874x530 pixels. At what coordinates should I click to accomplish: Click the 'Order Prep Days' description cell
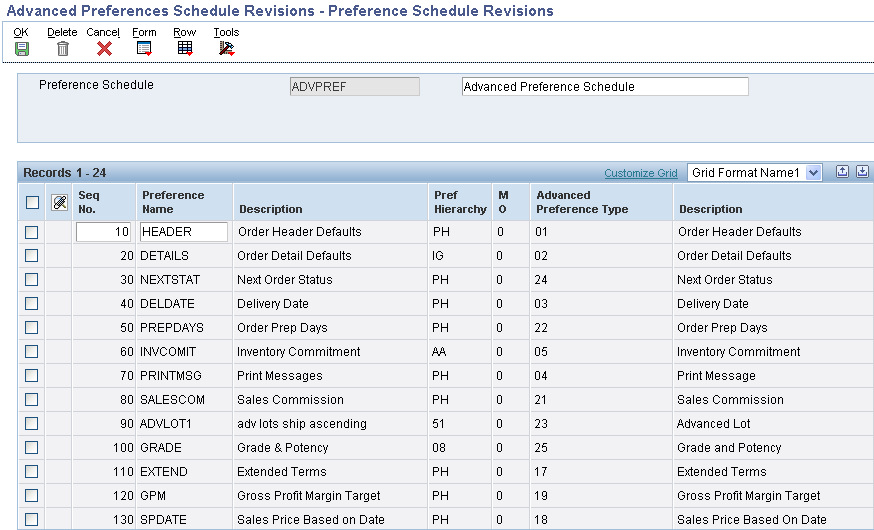[330, 328]
